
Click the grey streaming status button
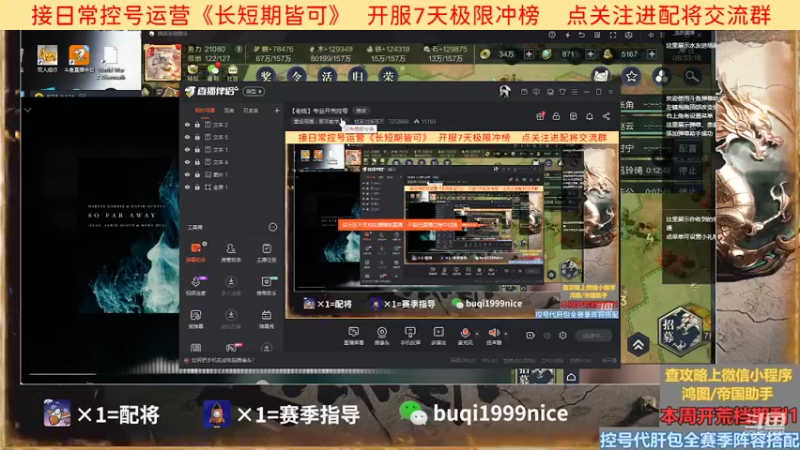tap(593, 335)
